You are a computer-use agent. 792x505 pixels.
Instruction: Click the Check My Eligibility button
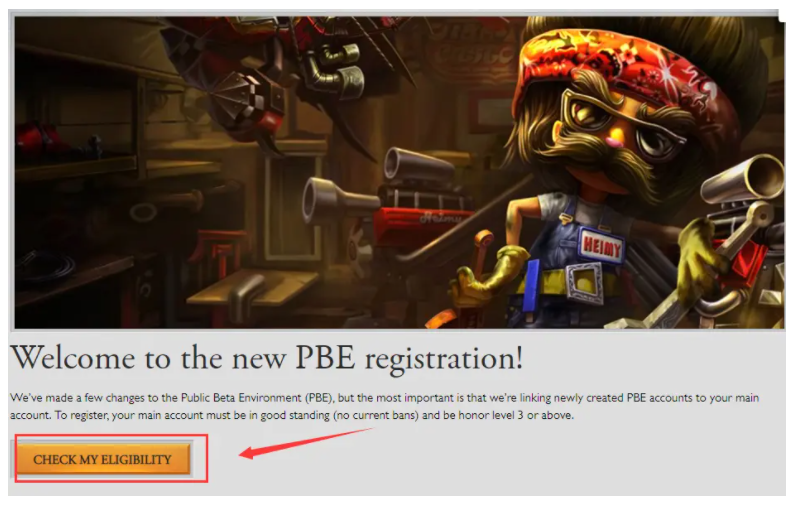(x=104, y=459)
